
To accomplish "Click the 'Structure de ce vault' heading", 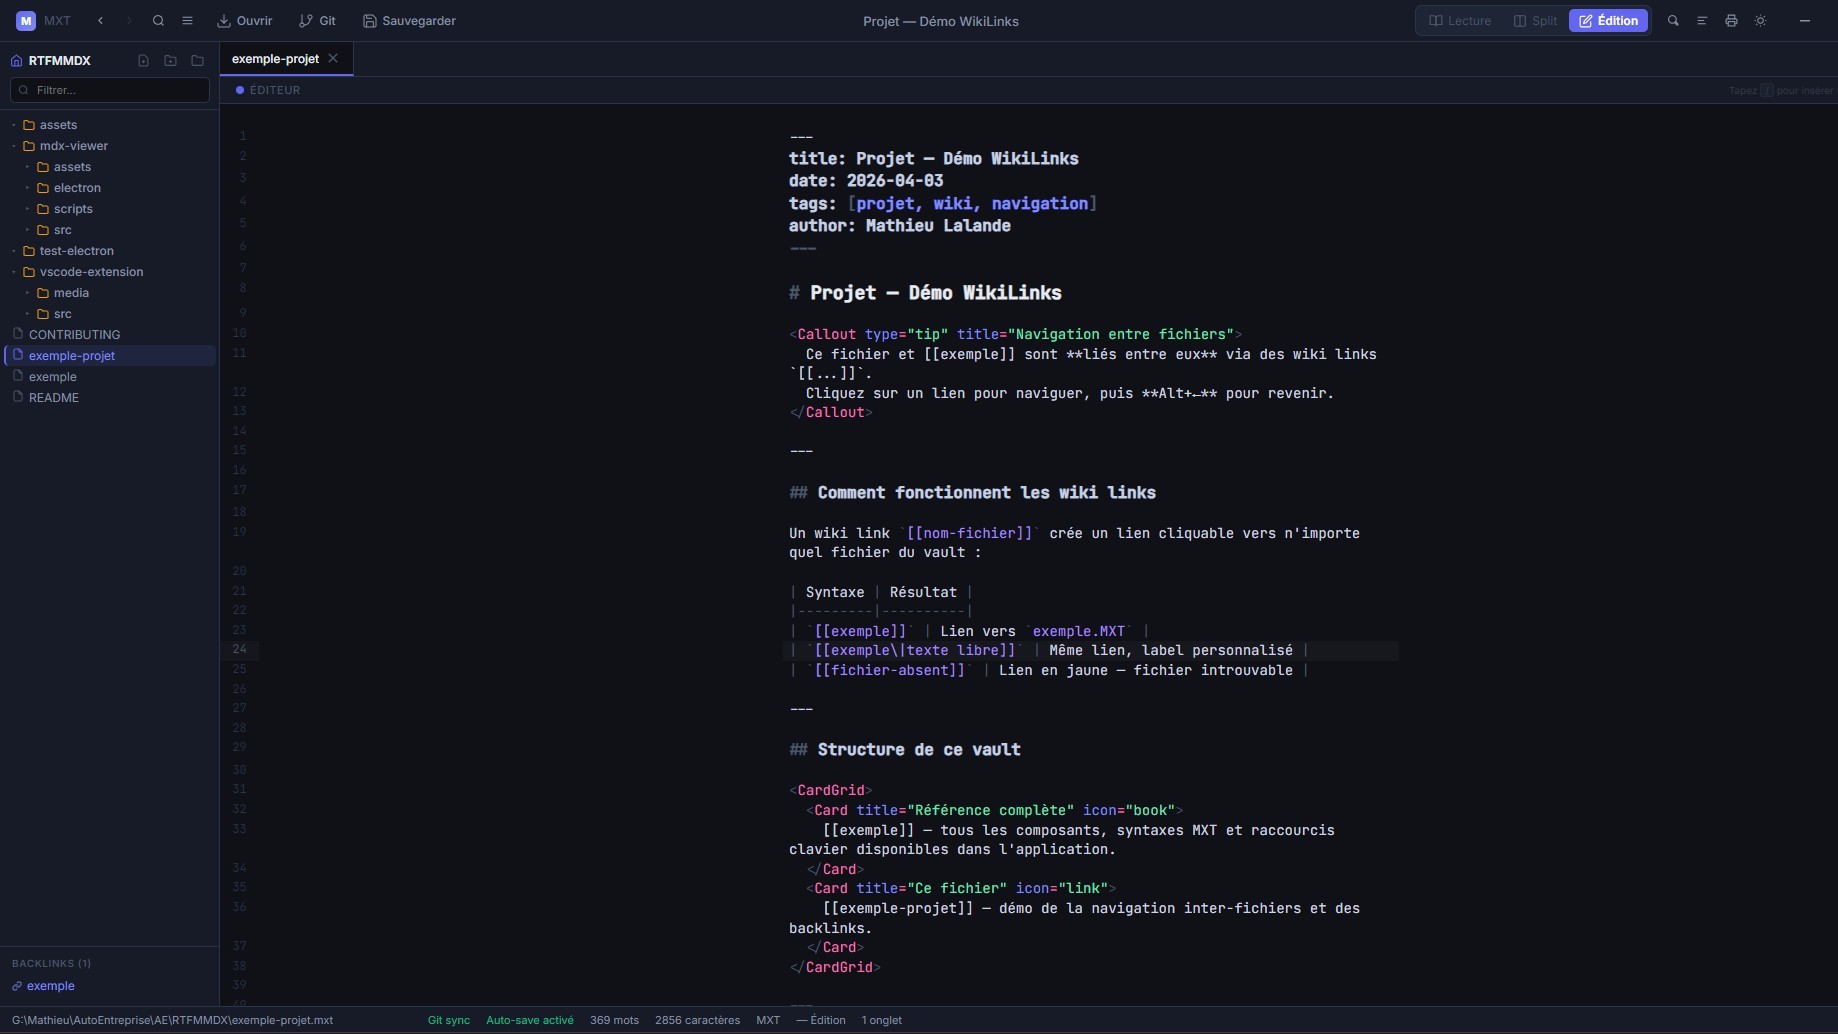I will [919, 750].
